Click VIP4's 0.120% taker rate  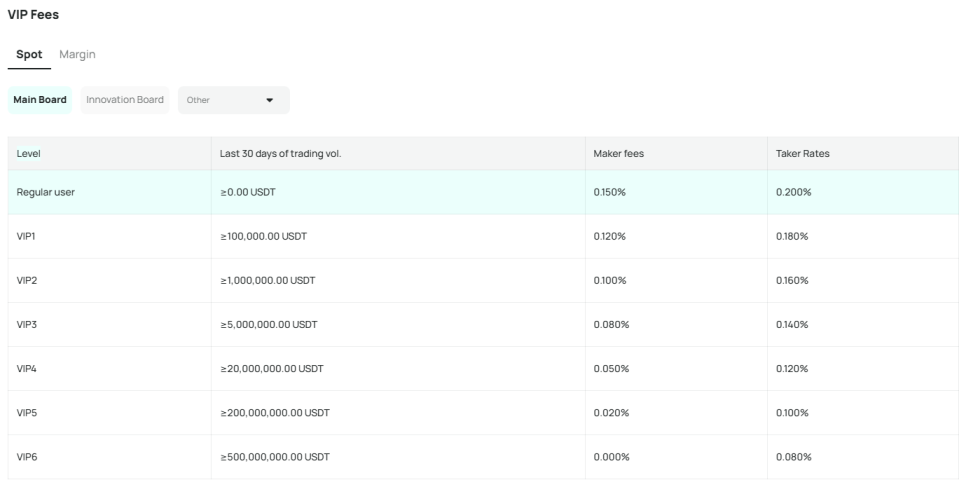pyautogui.click(x=792, y=369)
